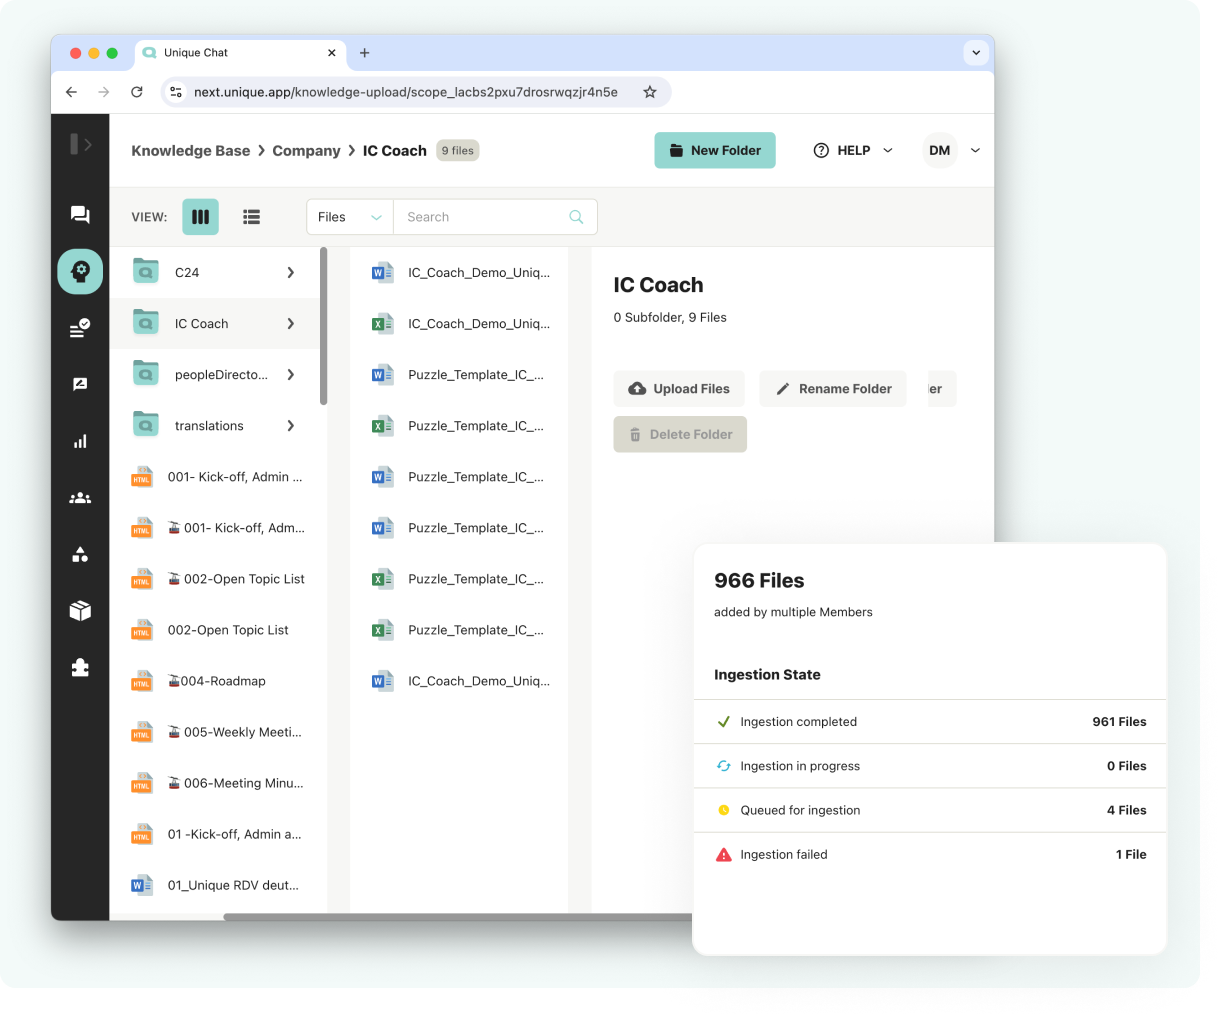Image resolution: width=1232 pixels, height=1028 pixels.
Task: Switch to list view
Action: (252, 217)
